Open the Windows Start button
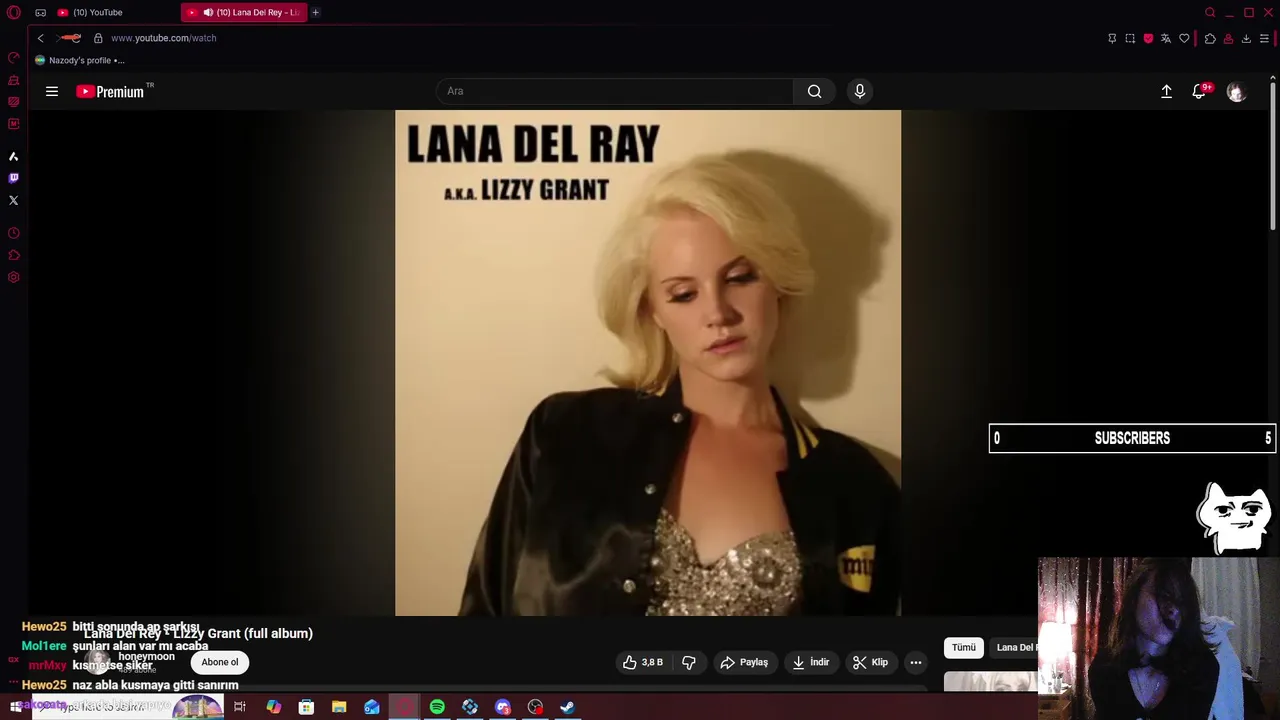This screenshot has width=1280, height=720. pos(14,707)
